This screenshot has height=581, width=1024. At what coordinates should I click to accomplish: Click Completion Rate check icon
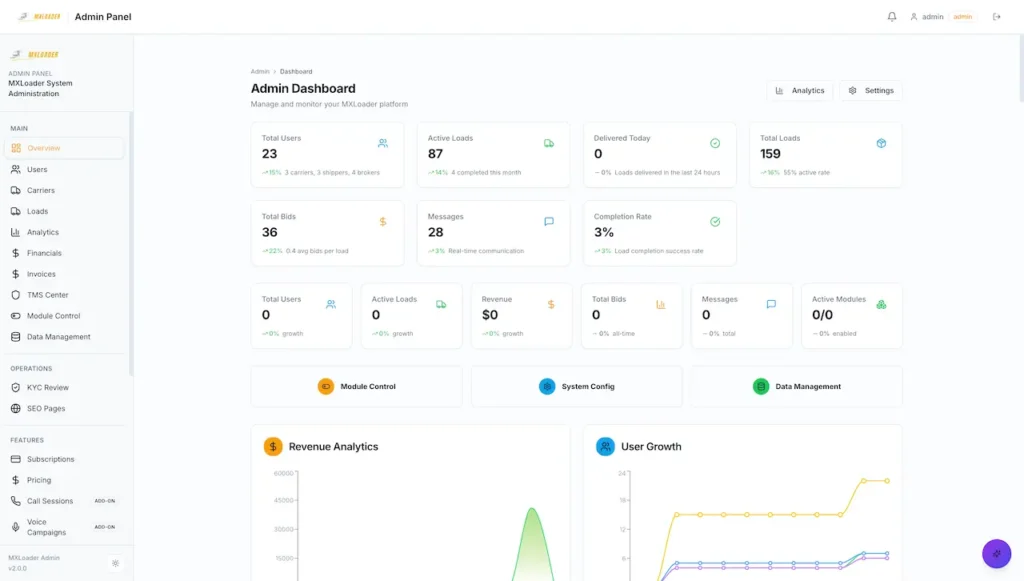[715, 221]
